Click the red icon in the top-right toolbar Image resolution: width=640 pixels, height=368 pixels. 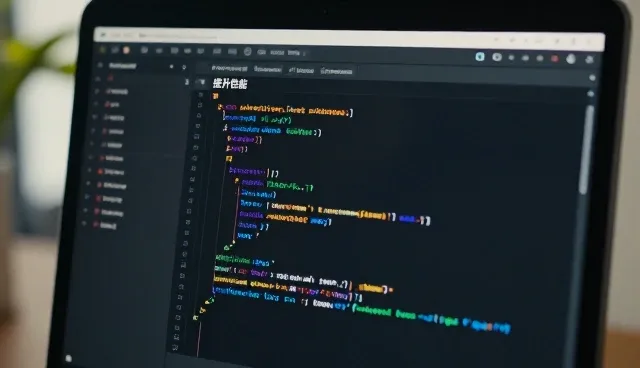click(x=554, y=59)
